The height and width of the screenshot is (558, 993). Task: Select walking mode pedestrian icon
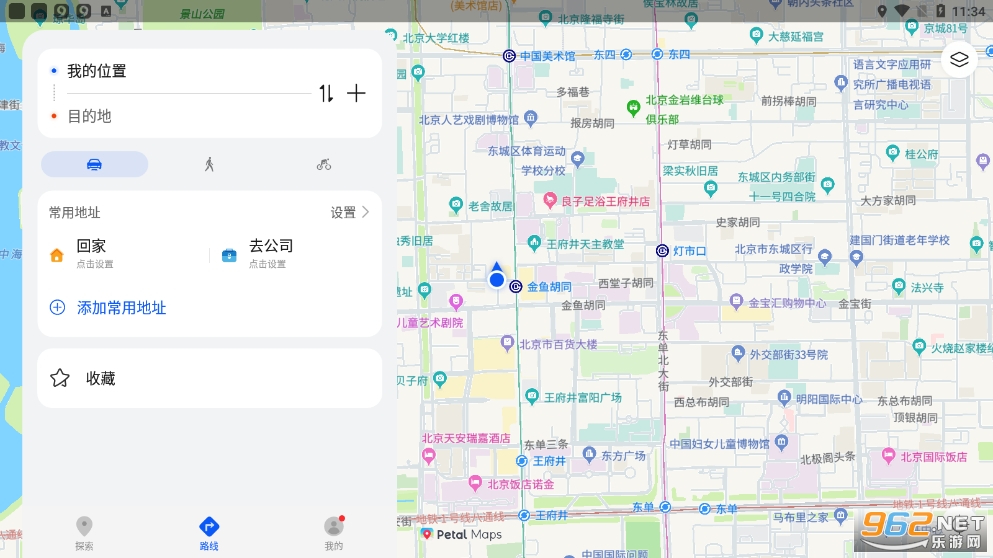[209, 164]
